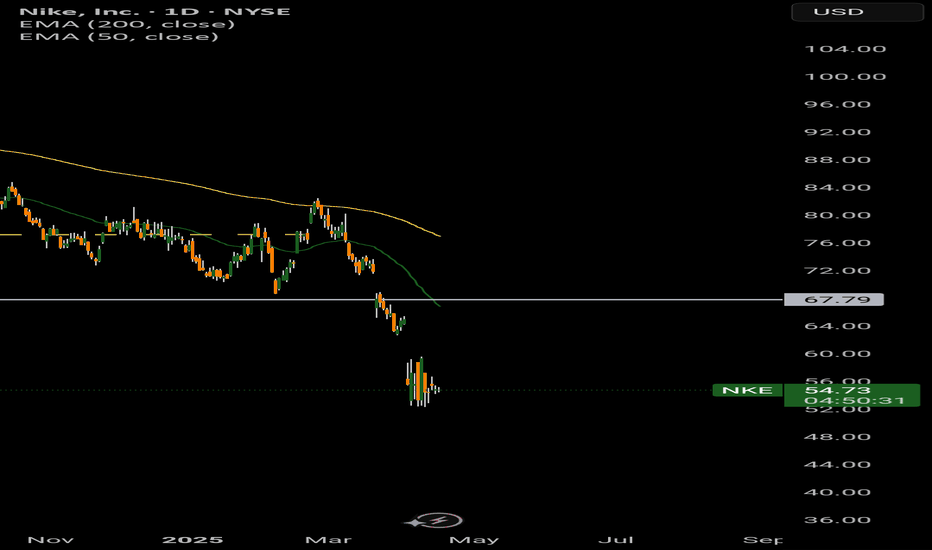Viewport: 932px width, 550px height.
Task: Select the EMA (200, close) indicator label
Action: [127, 24]
